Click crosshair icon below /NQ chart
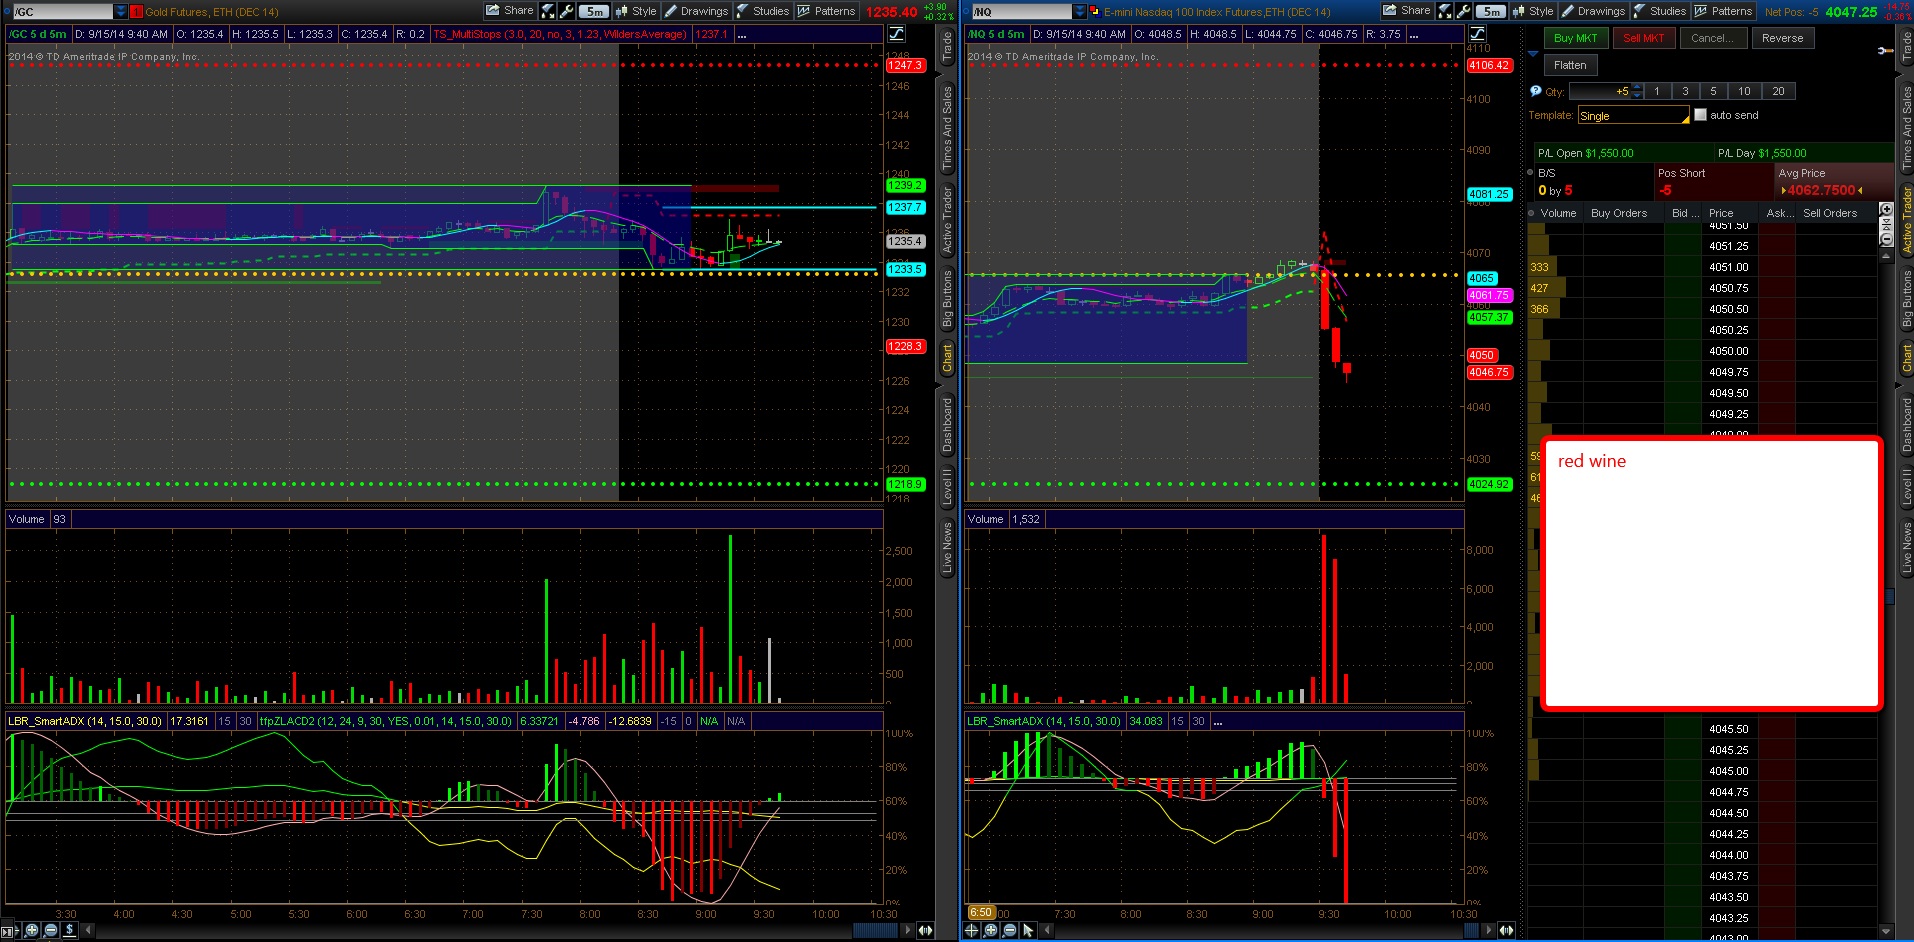 coord(971,930)
